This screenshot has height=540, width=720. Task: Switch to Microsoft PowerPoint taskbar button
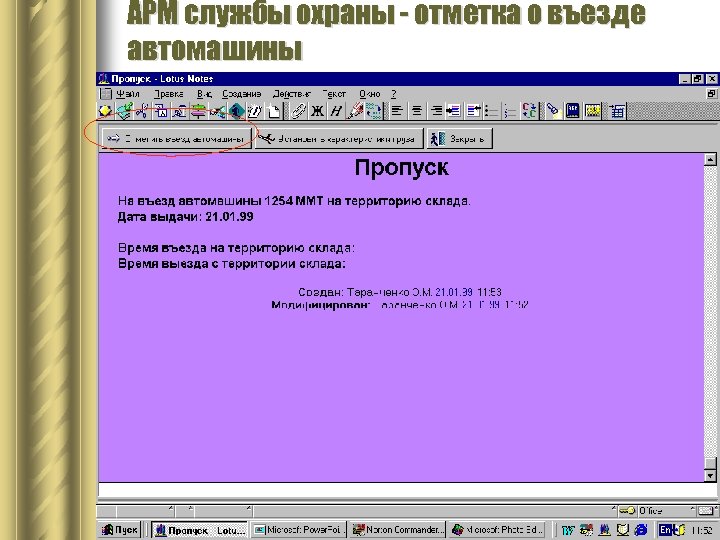[298, 529]
